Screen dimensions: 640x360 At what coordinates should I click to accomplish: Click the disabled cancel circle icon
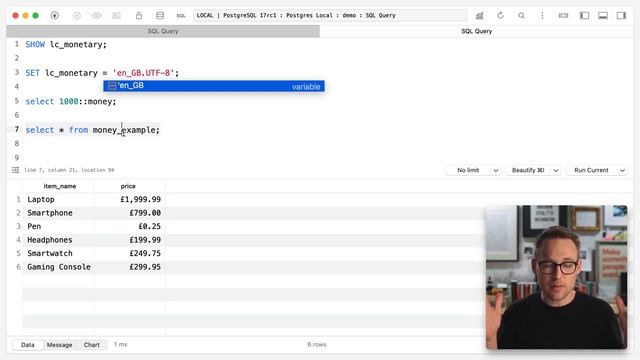(x=77, y=16)
